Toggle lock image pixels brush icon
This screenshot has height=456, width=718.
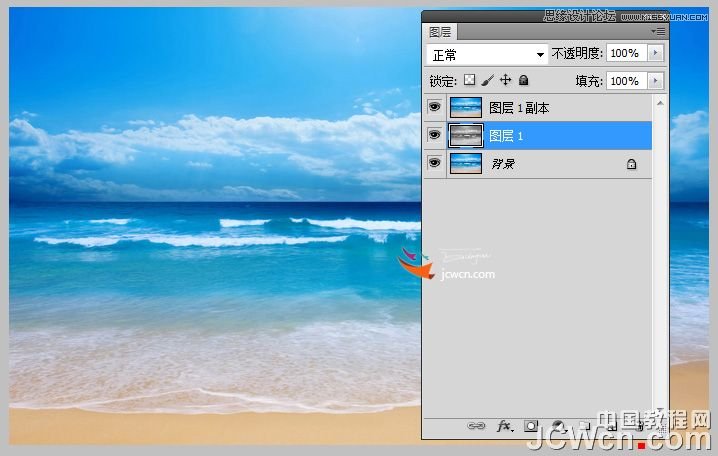click(488, 81)
